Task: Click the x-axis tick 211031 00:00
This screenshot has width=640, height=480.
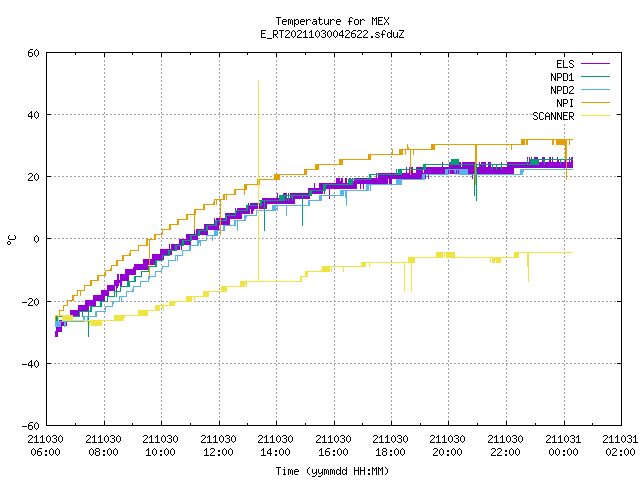Action: click(x=564, y=446)
